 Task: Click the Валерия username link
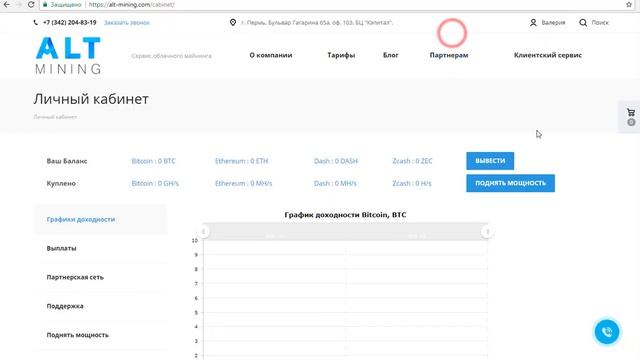(x=553, y=22)
